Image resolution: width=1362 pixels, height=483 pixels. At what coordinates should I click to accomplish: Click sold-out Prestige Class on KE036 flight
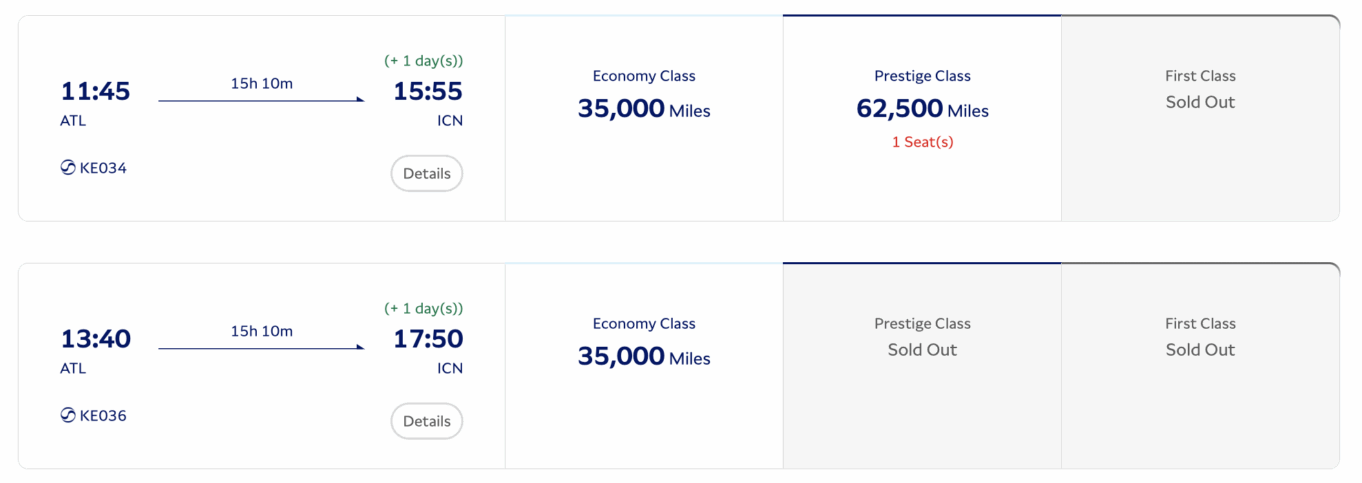pos(921,338)
